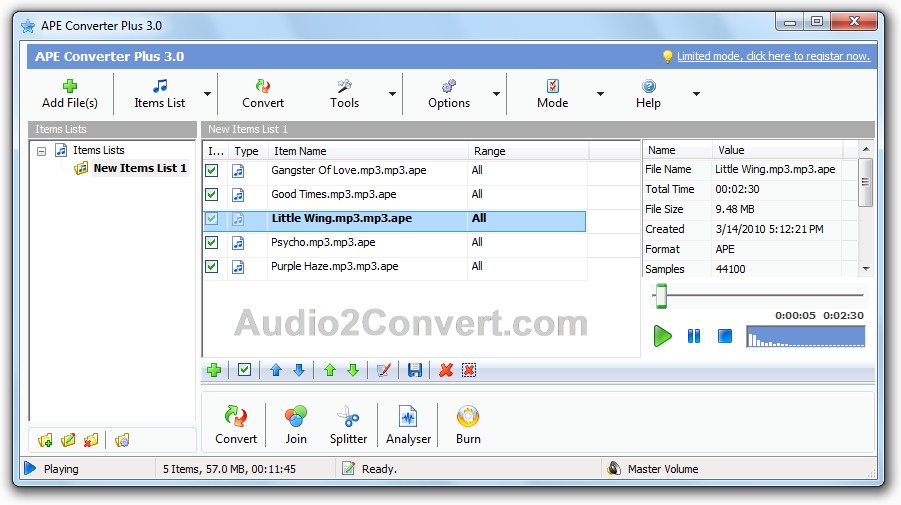The width and height of the screenshot is (901, 505).
Task: Open the Options toolbar button
Action: 449,94
